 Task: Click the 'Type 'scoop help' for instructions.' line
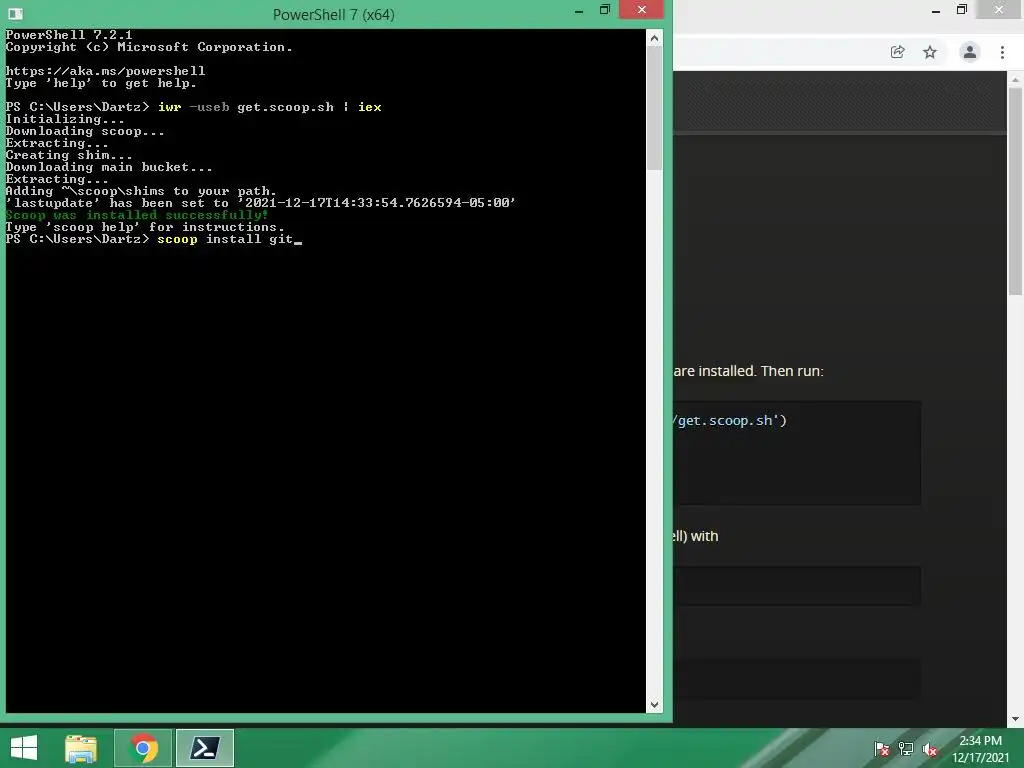(x=145, y=227)
